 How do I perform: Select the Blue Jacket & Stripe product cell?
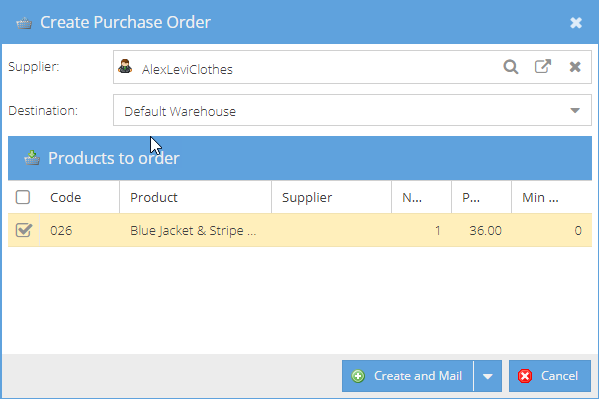195,230
